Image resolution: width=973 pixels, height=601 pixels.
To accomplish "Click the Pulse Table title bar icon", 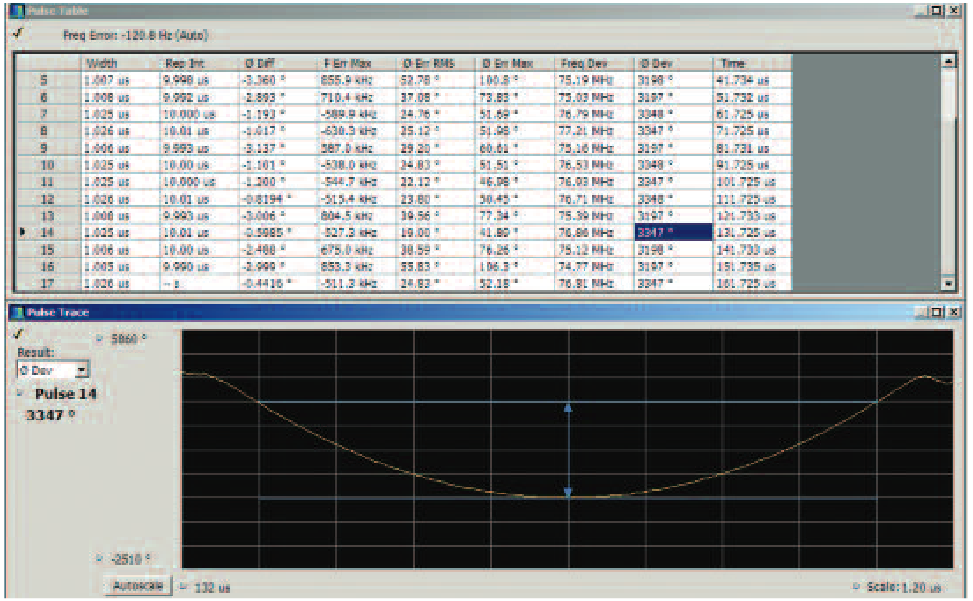I will (16, 9).
